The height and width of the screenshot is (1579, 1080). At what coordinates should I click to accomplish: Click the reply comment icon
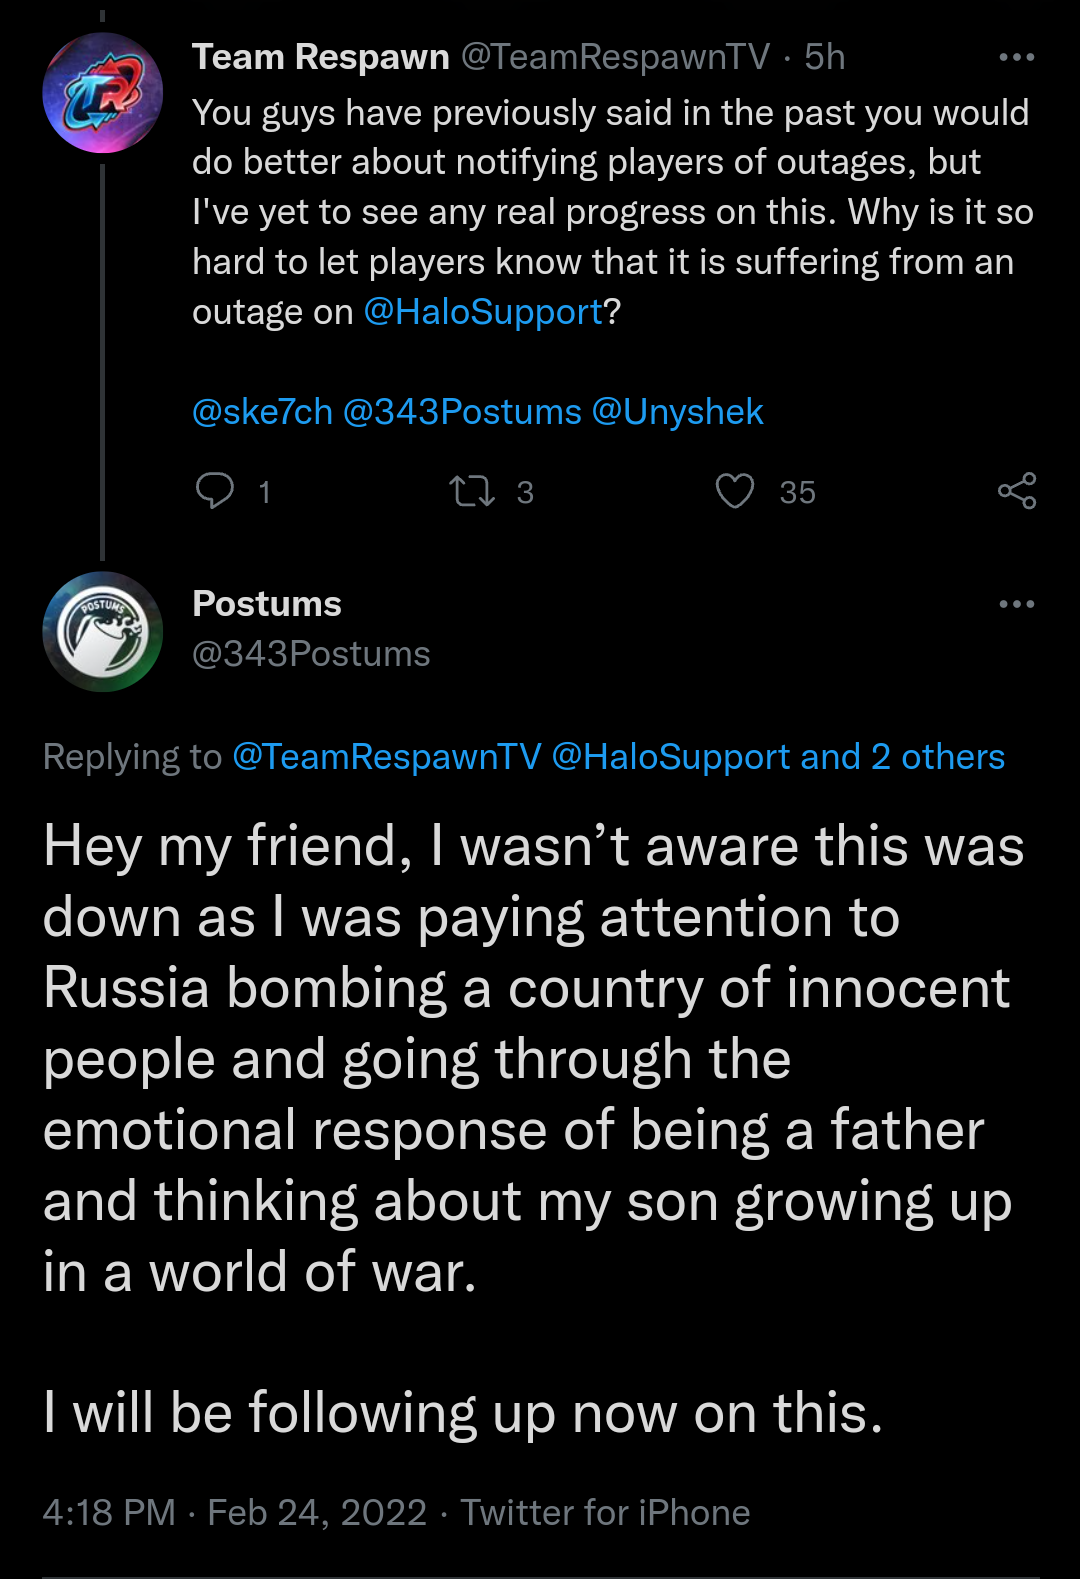[x=215, y=491]
